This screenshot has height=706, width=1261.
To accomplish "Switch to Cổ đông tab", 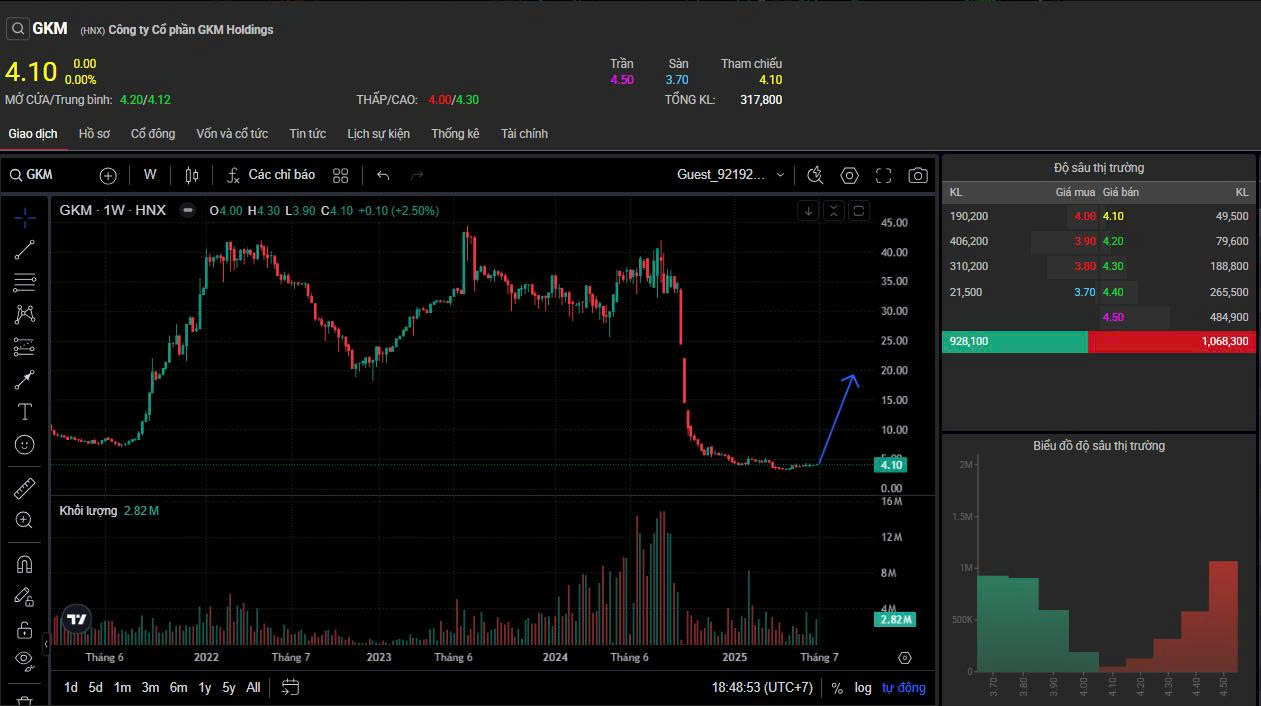I will coord(153,134).
